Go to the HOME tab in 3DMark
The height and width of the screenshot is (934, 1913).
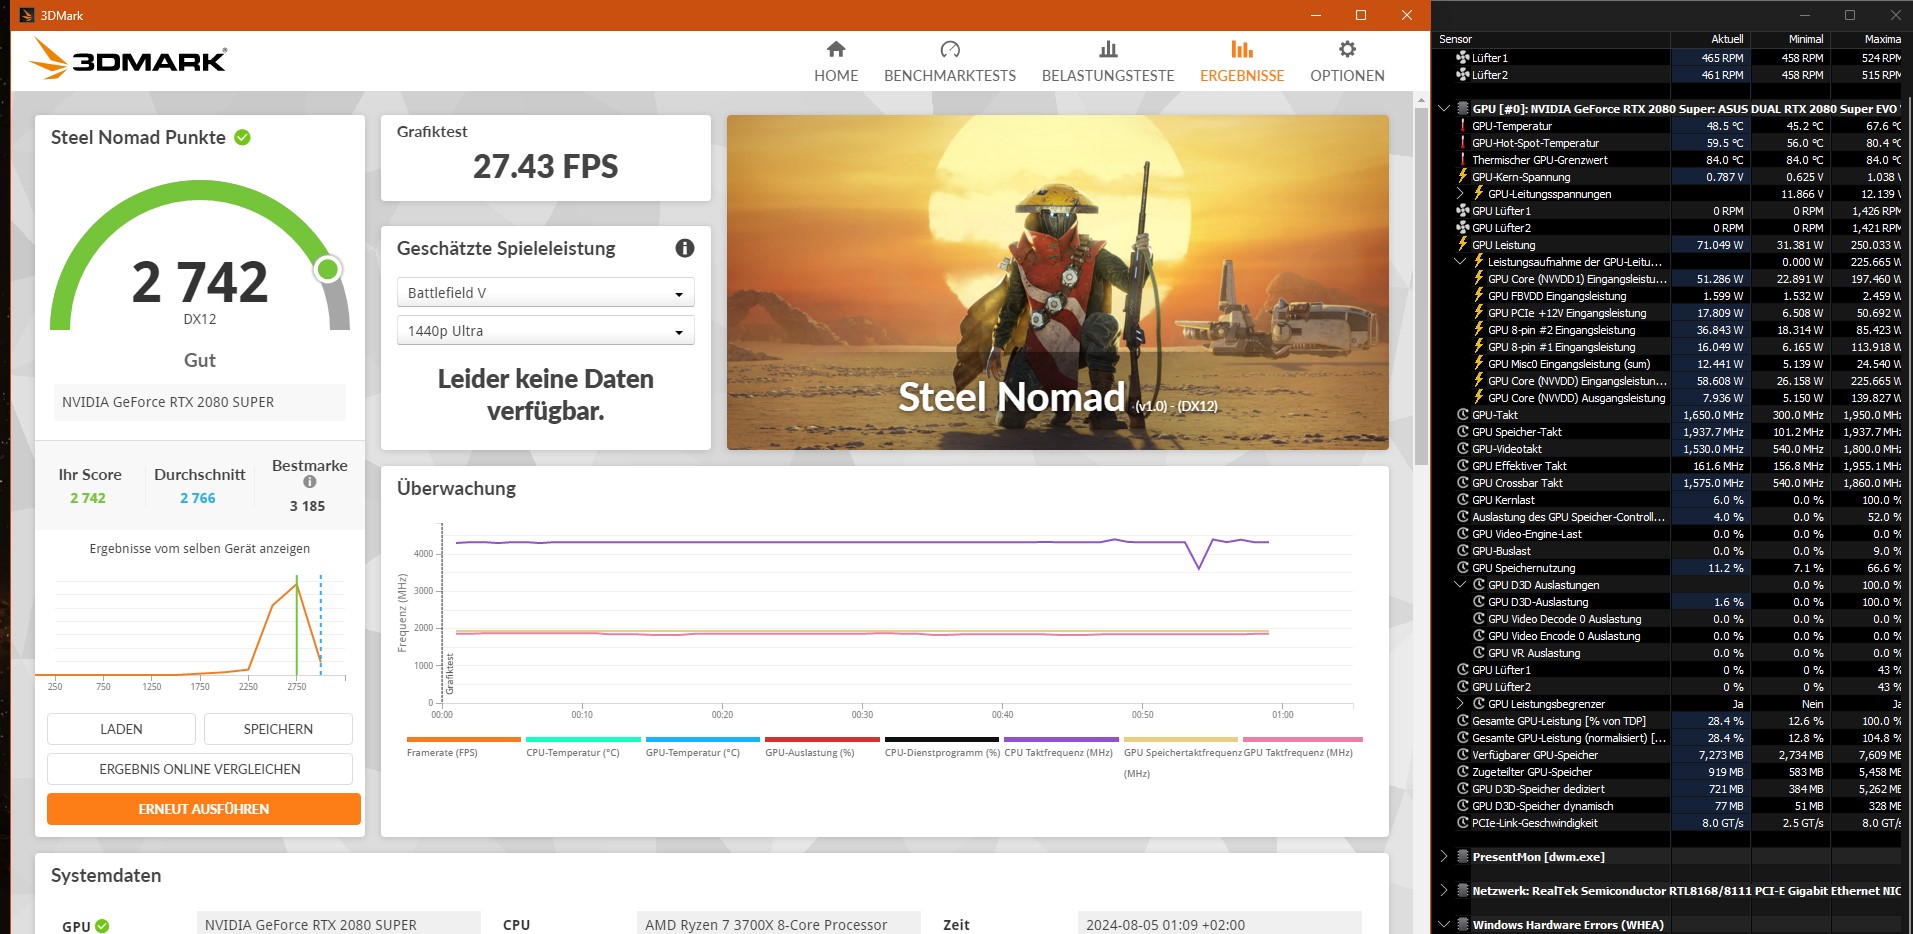point(836,62)
